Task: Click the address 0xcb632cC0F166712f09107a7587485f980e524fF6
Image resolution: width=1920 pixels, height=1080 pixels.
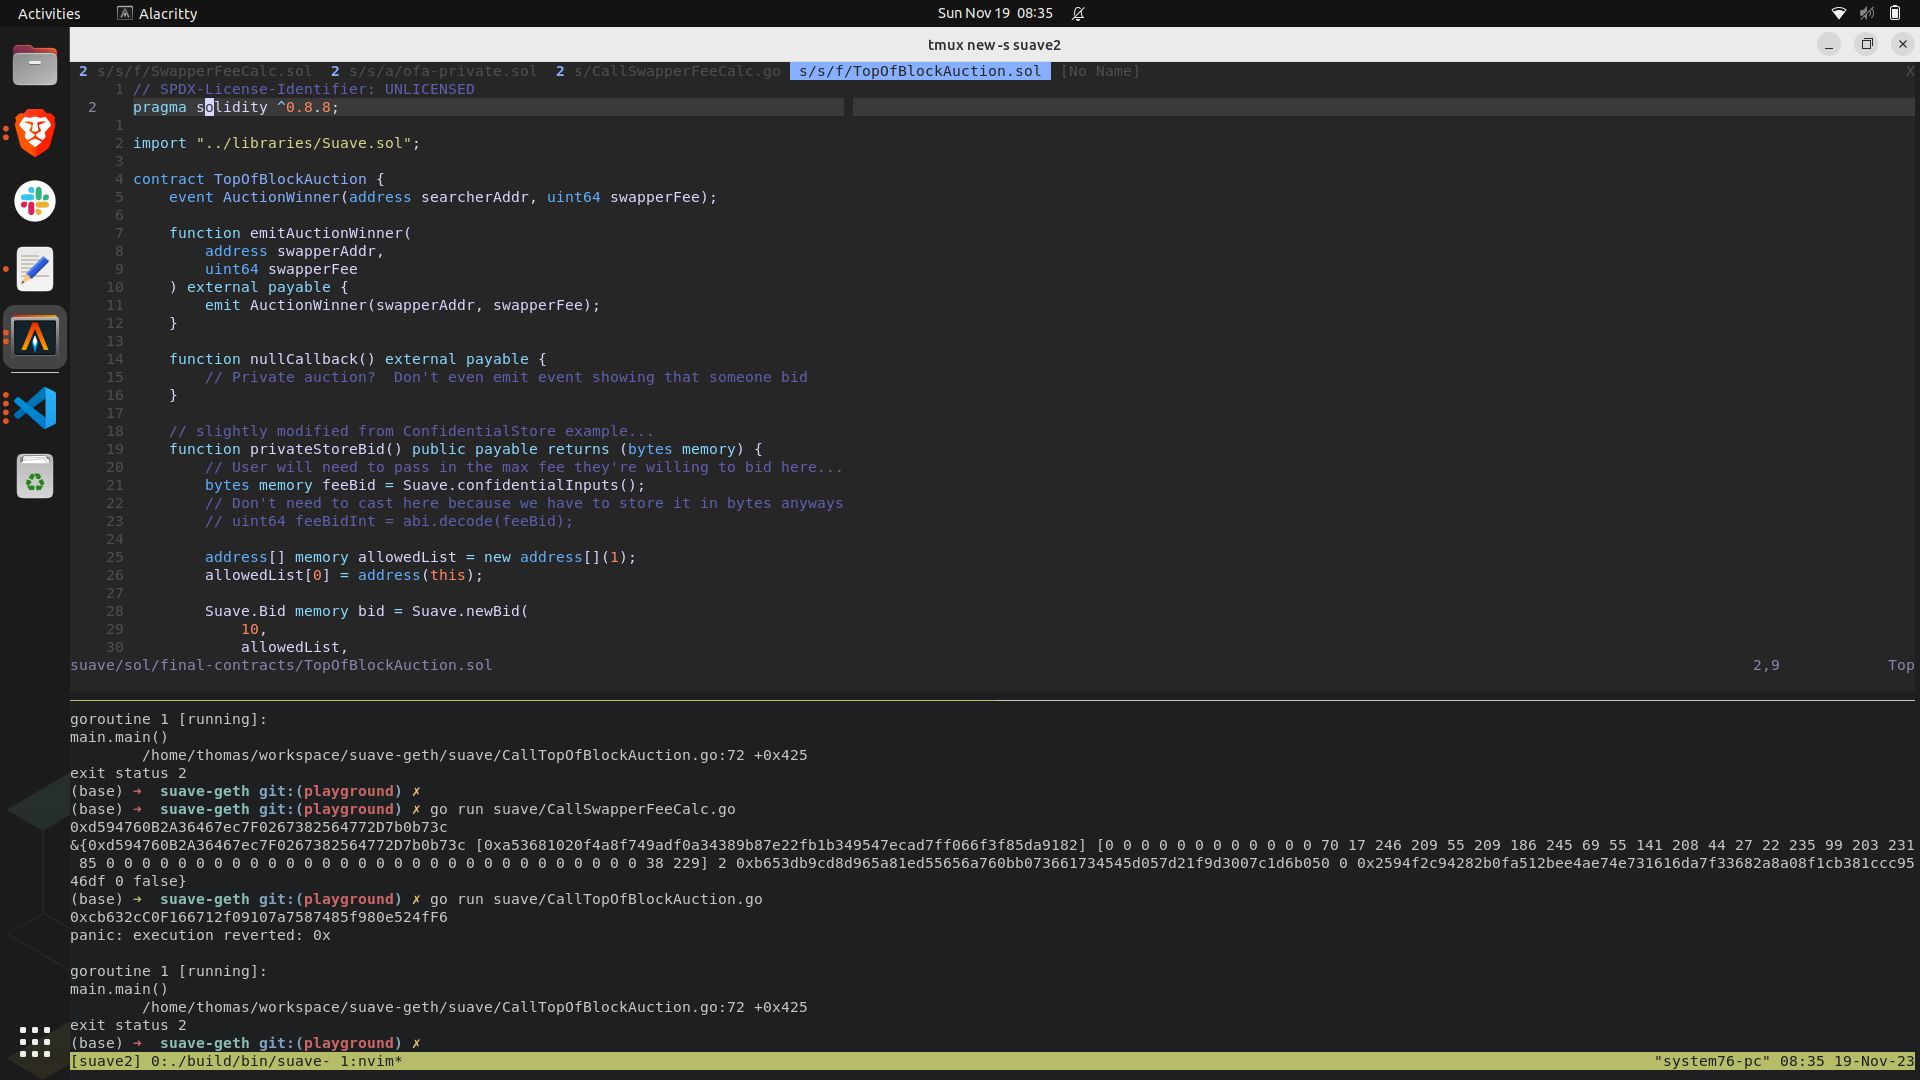Action: click(x=259, y=917)
